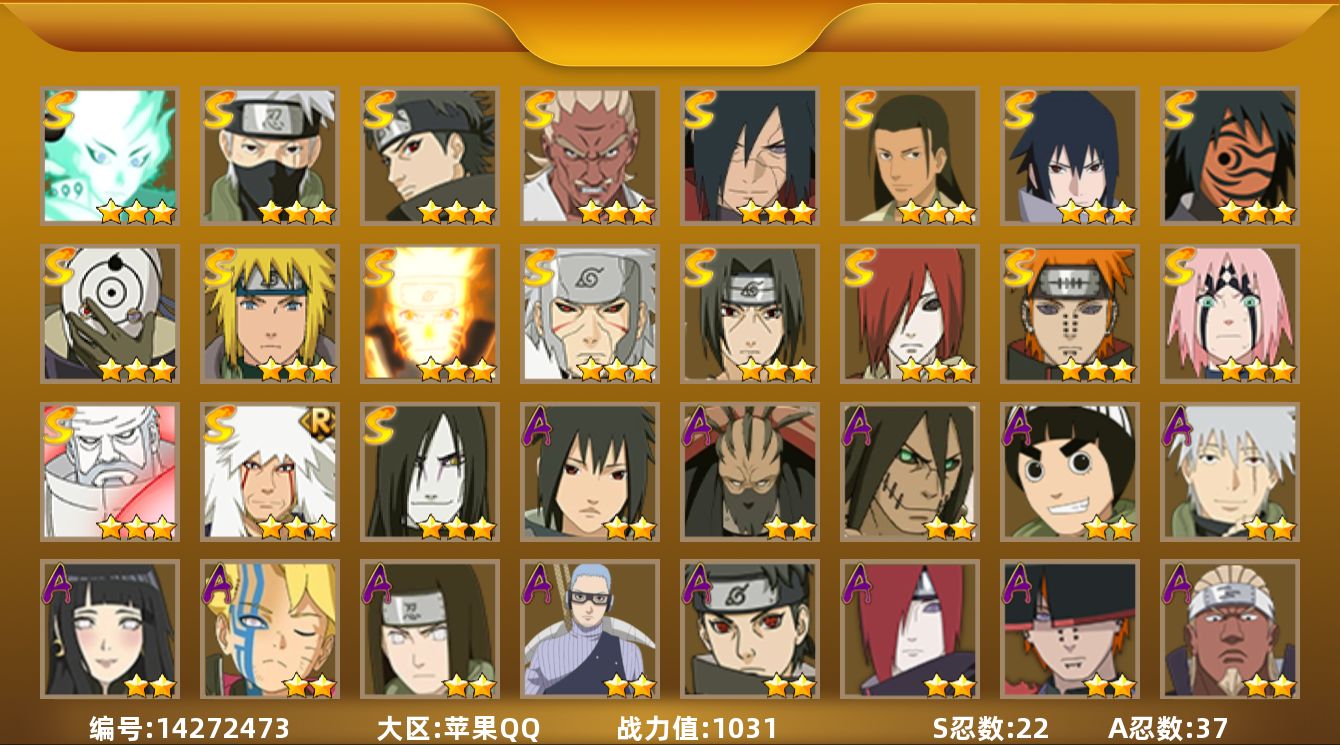The width and height of the screenshot is (1340, 745).
Task: Choose the orange spiral mask Obito portrait
Action: pyautogui.click(x=1230, y=156)
